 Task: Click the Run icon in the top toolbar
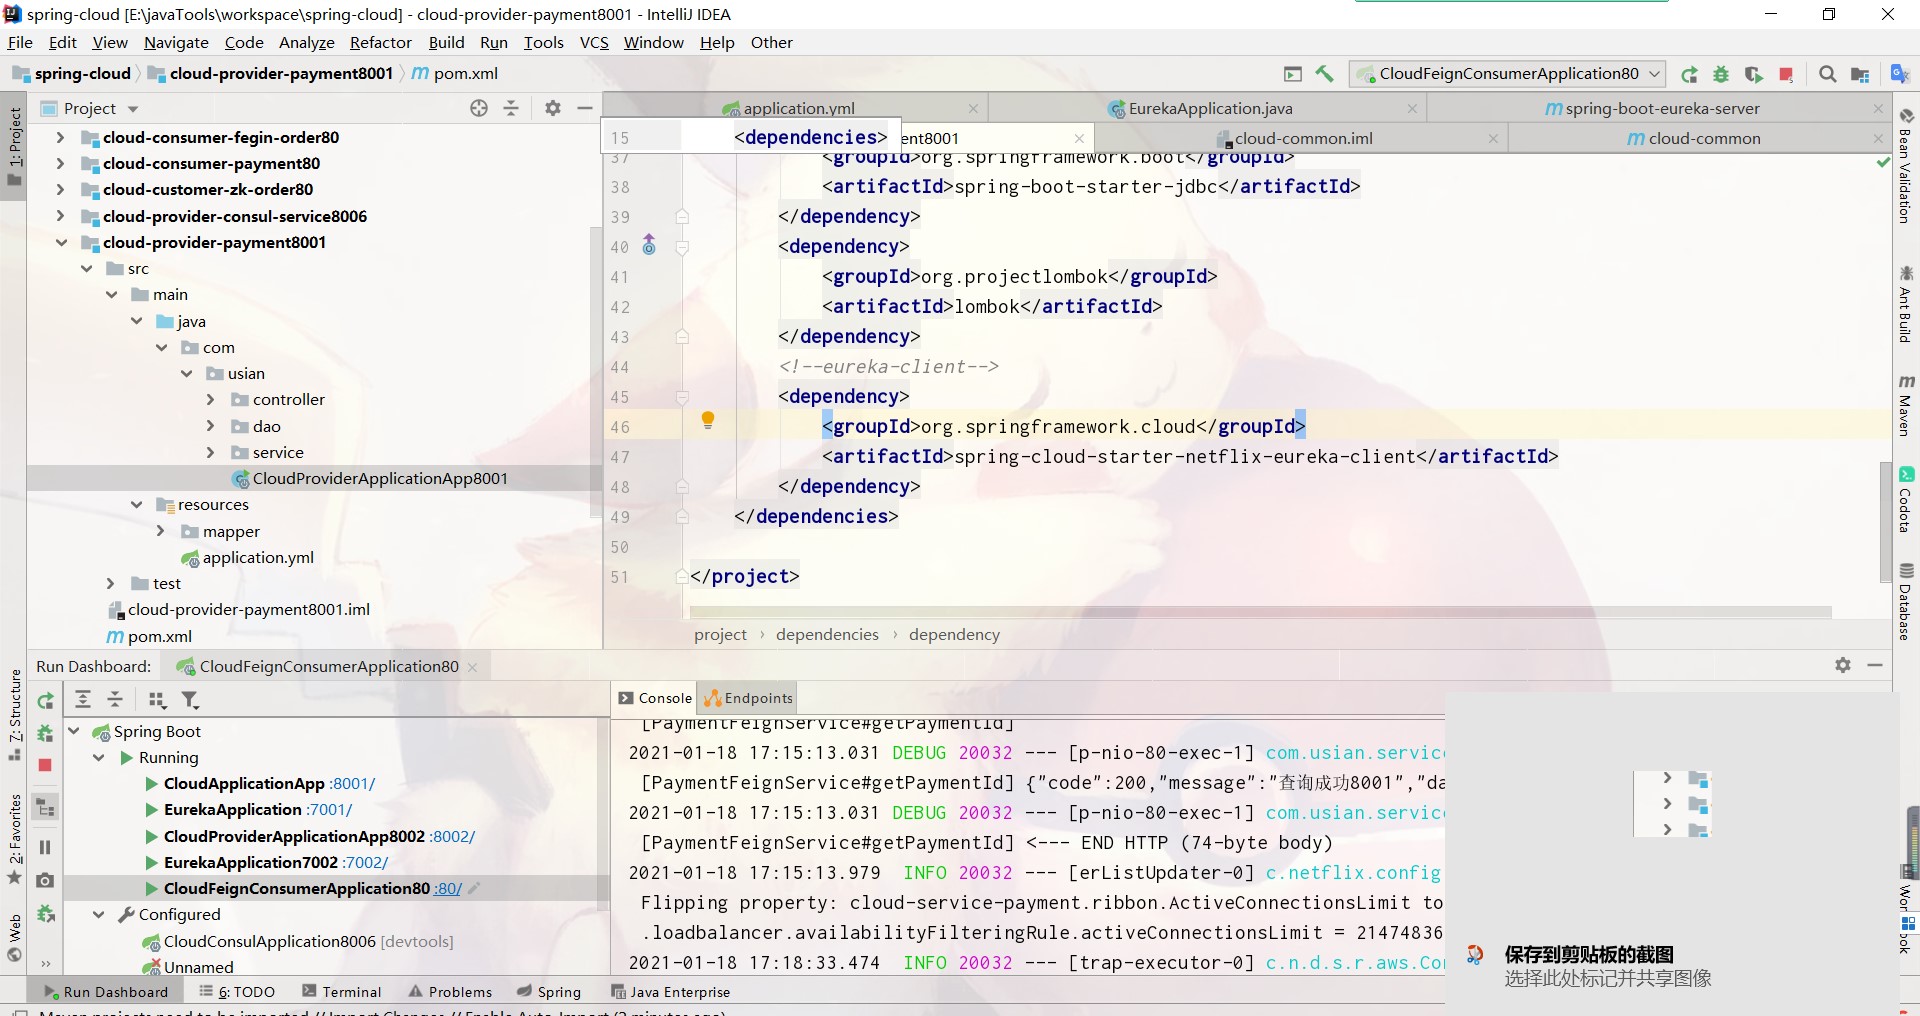pos(1689,74)
